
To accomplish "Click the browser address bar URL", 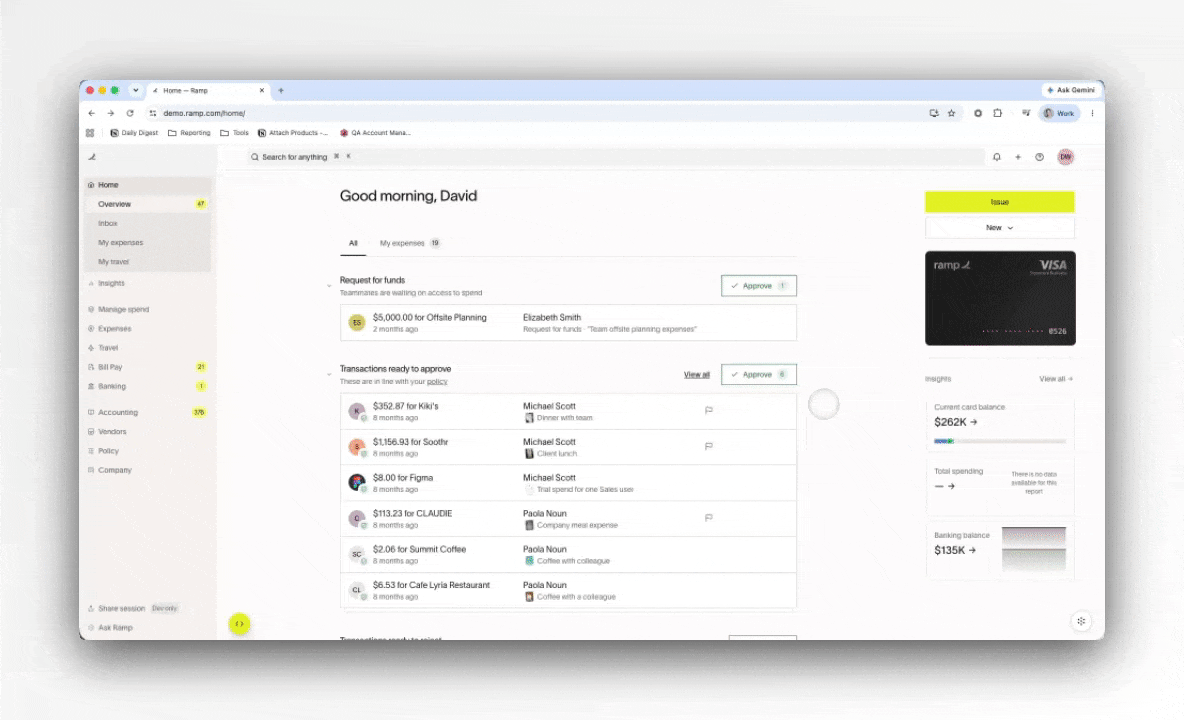I will tap(204, 113).
